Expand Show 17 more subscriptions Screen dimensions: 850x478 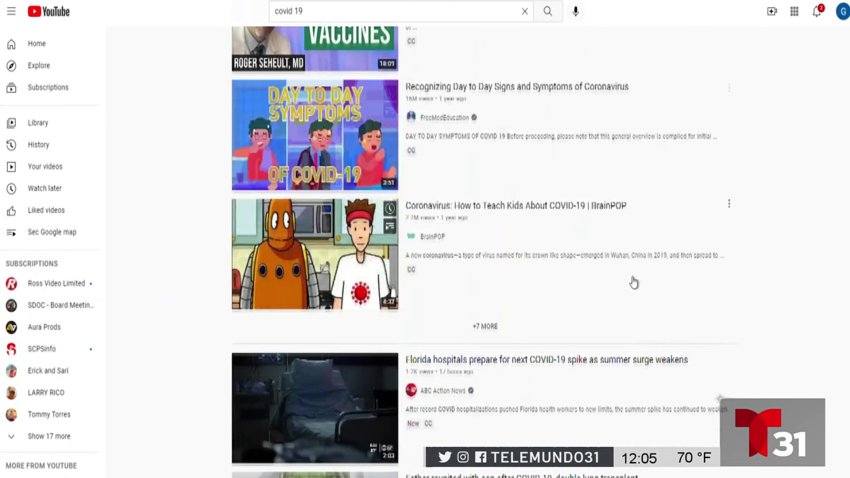[48, 436]
